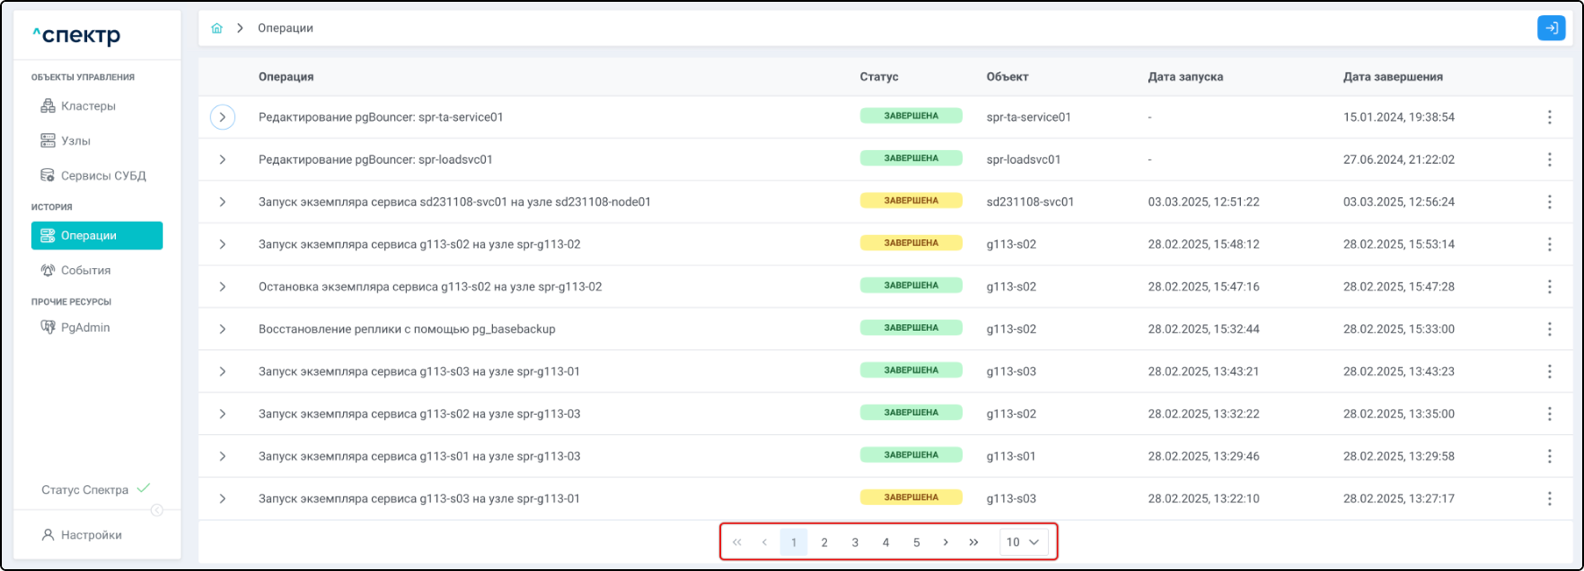
Task: Click the home icon in breadcrumb
Action: [217, 28]
